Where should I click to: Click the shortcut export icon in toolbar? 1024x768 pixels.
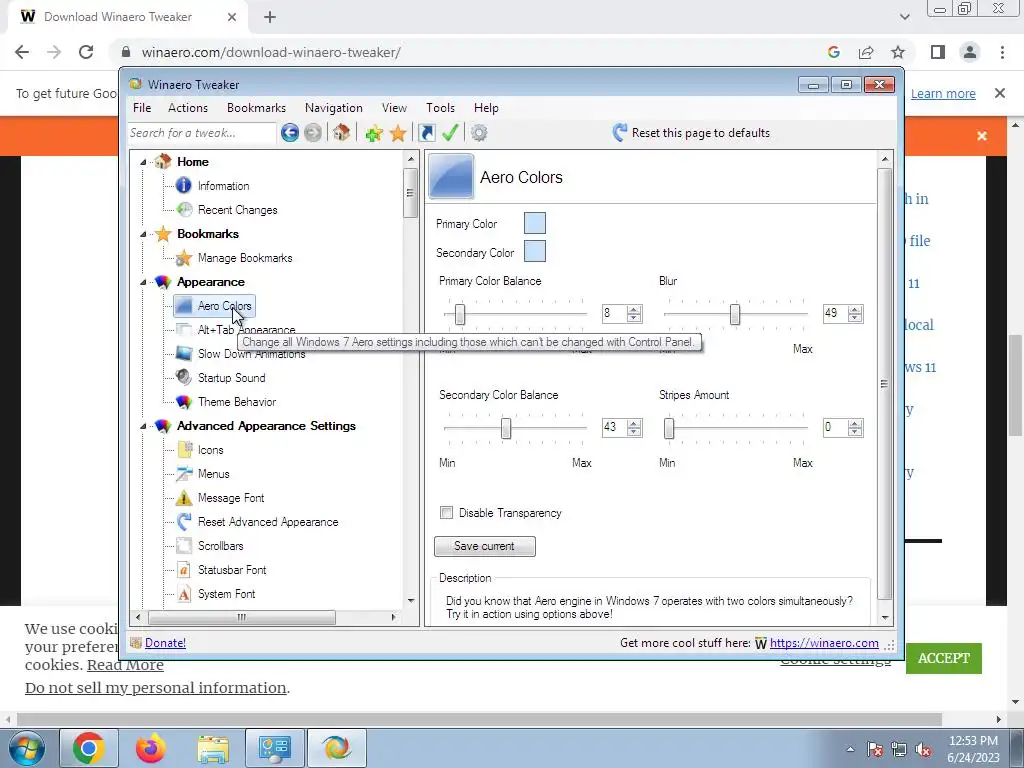point(426,133)
